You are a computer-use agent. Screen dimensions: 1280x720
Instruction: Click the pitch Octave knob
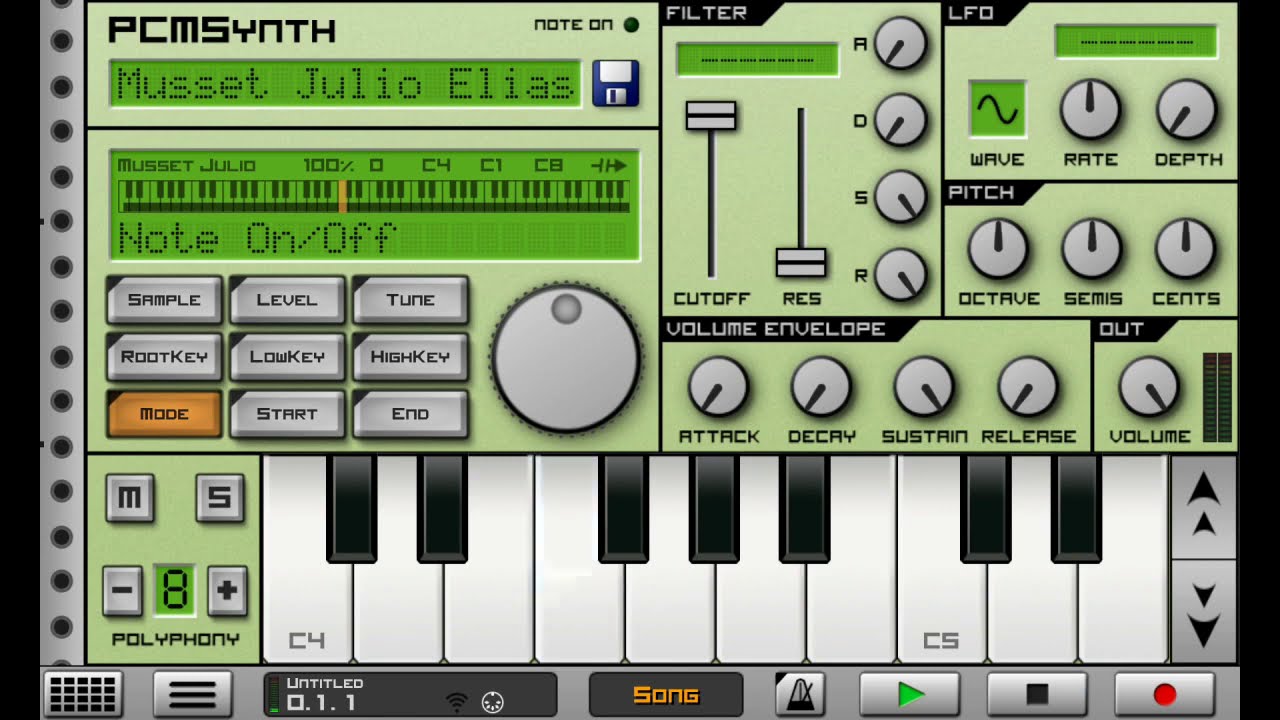tap(998, 248)
